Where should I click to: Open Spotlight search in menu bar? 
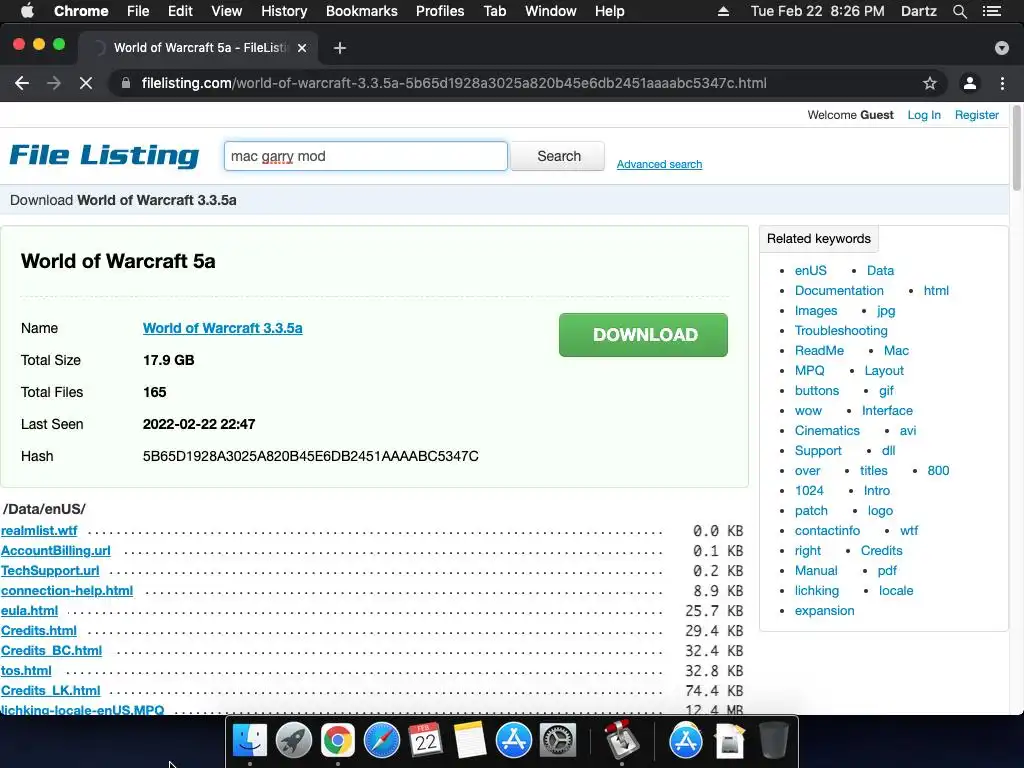click(x=959, y=11)
